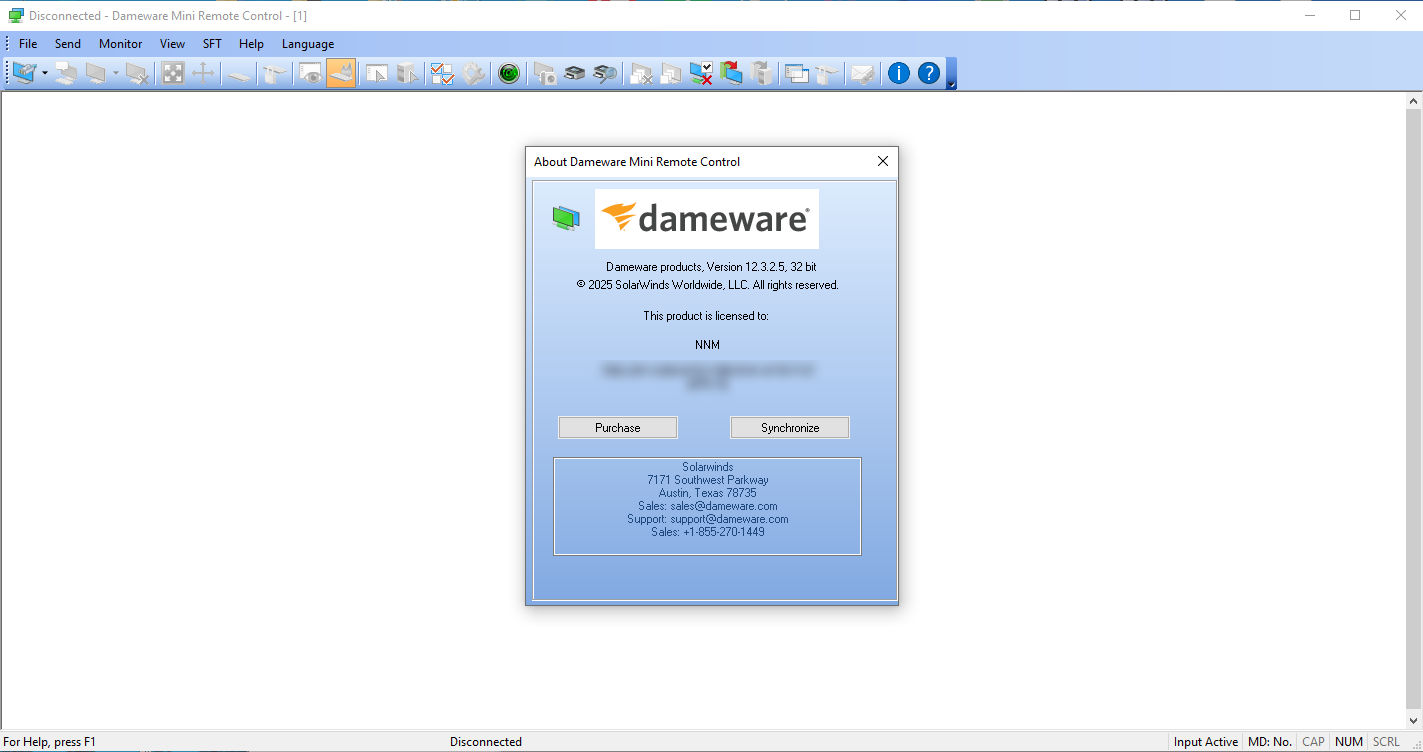Click the NUM indicator in status bar
1423x752 pixels.
tap(1349, 742)
